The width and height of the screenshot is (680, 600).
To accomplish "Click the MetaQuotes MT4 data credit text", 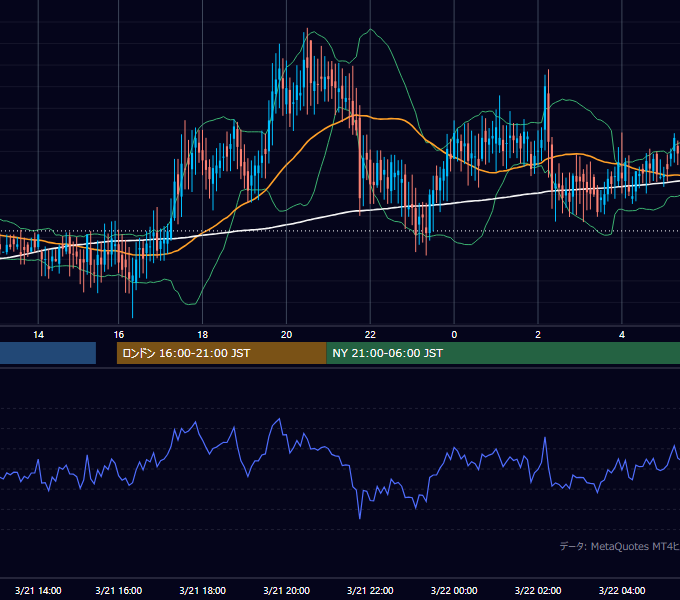I will point(620,546).
